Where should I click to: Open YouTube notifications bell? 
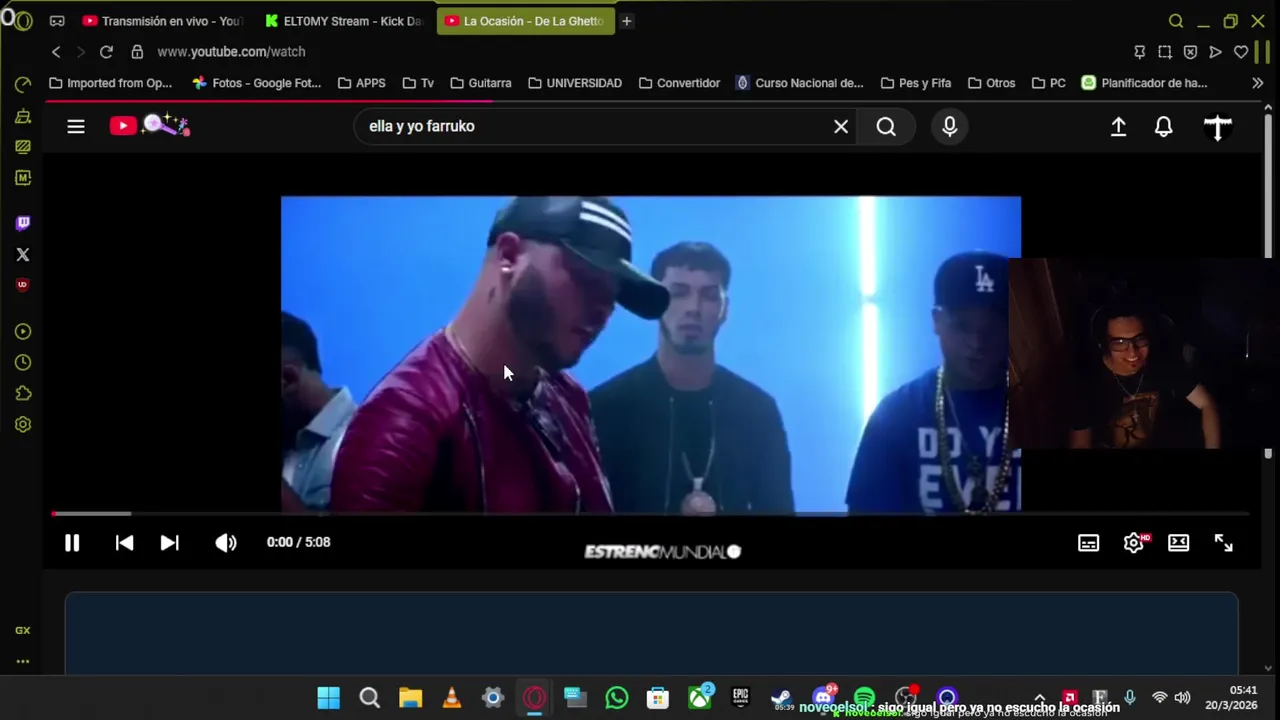click(1163, 126)
